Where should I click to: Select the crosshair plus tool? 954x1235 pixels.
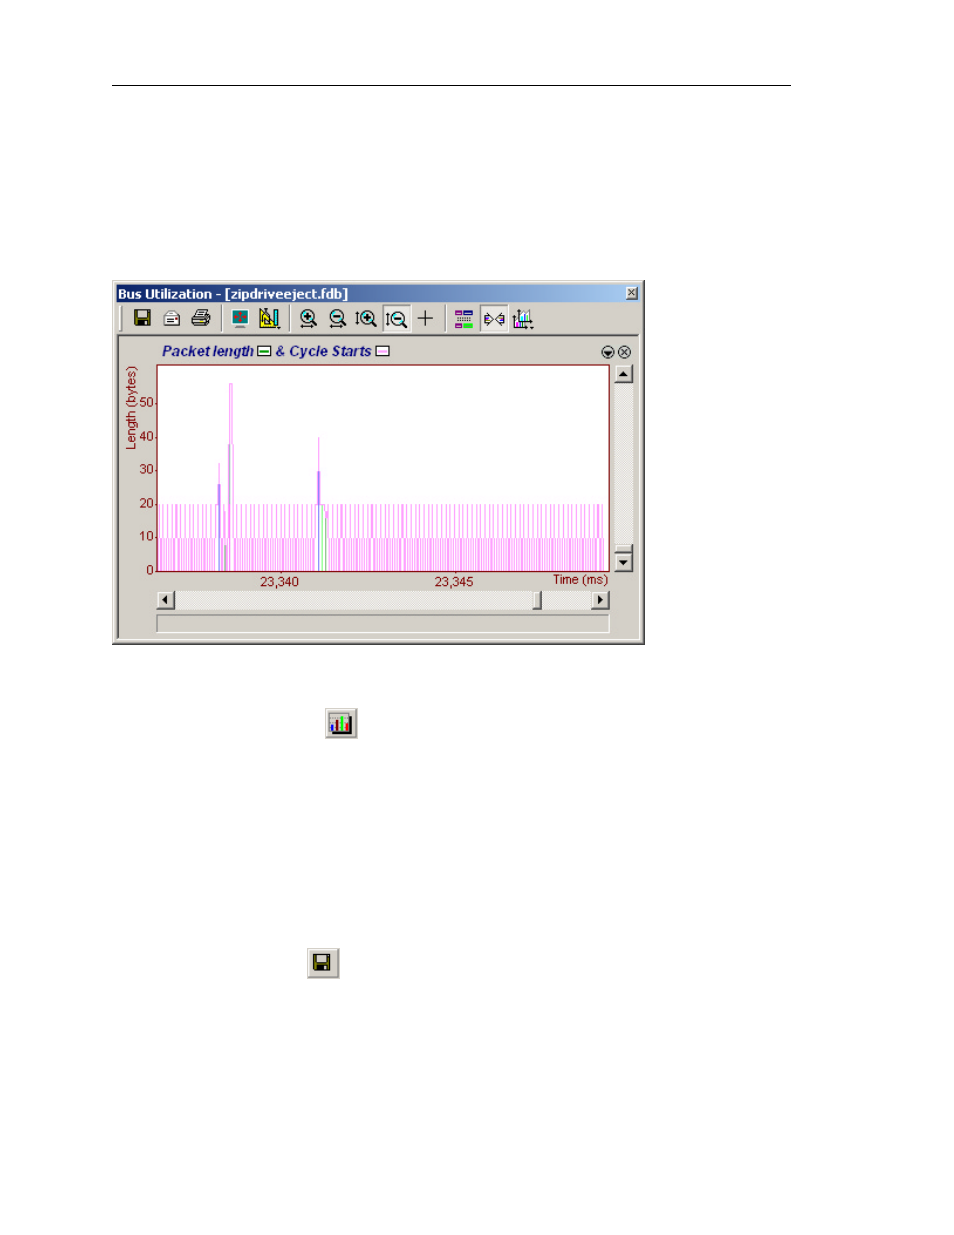[x=425, y=318]
